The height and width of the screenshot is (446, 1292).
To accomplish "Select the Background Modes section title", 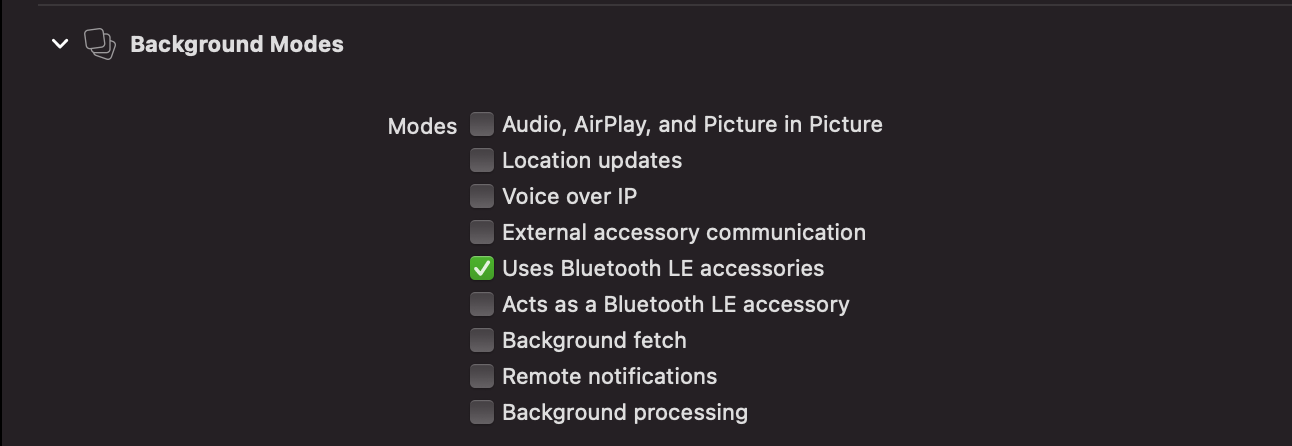I will coord(237,44).
